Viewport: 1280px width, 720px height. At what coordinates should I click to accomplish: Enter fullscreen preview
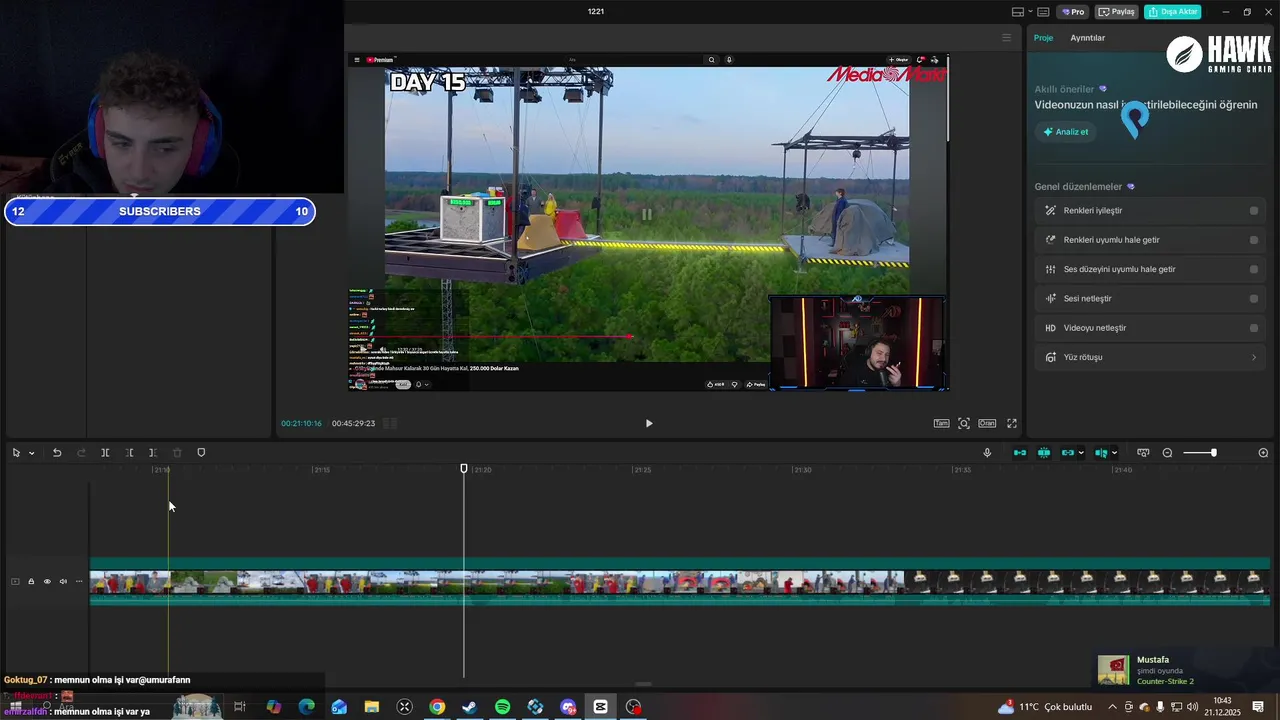click(1012, 423)
